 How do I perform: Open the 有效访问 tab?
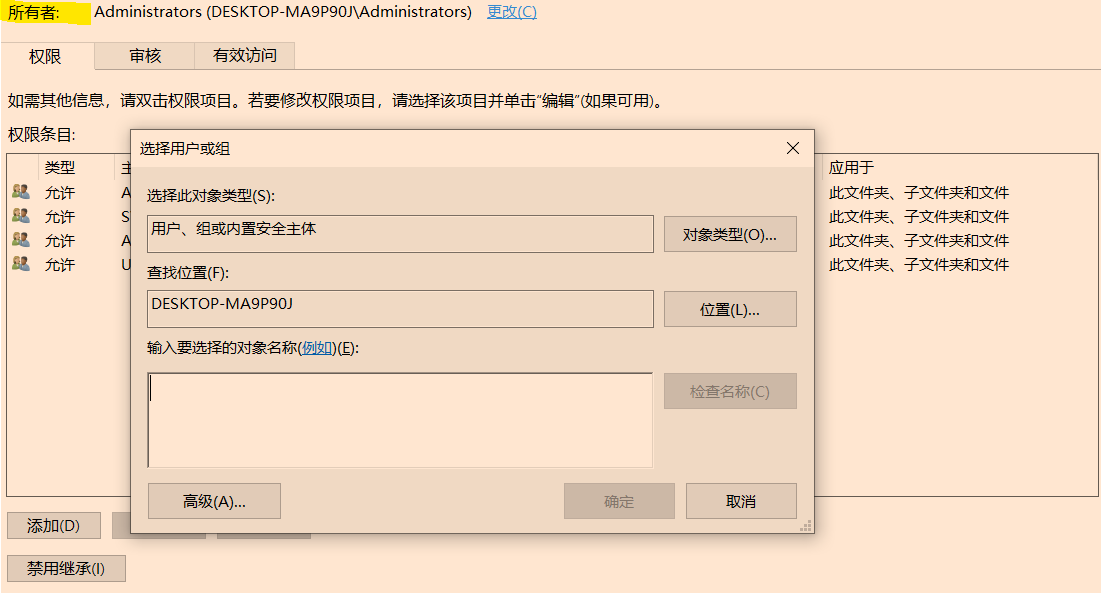coord(244,55)
